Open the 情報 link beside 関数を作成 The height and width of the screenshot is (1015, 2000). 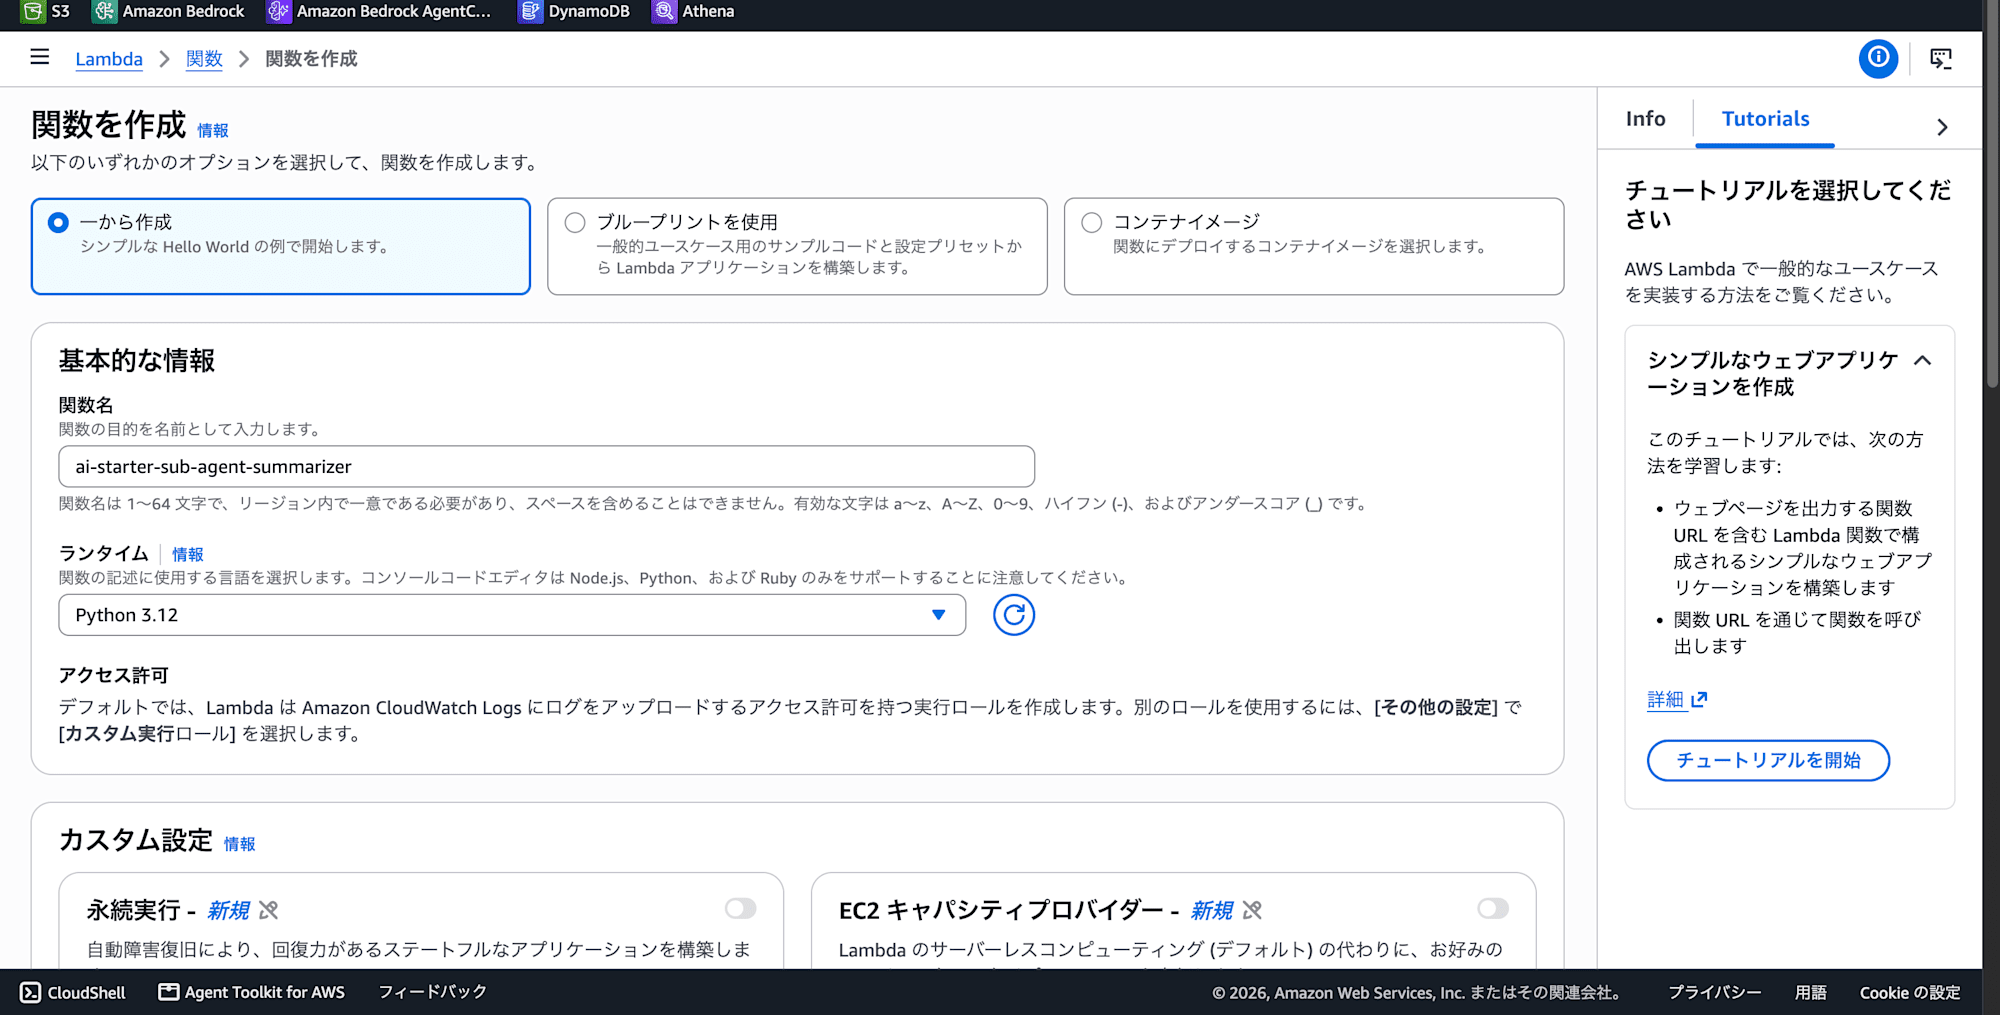click(x=213, y=131)
